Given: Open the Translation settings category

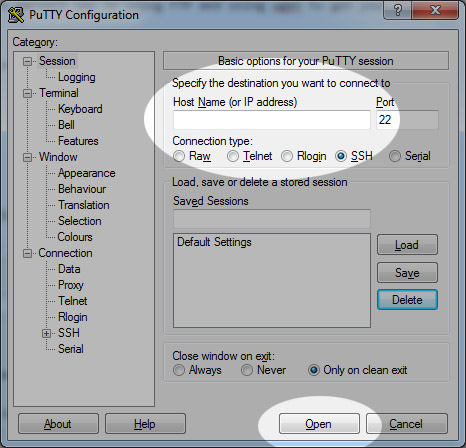Looking at the screenshot, I should coord(84,205).
